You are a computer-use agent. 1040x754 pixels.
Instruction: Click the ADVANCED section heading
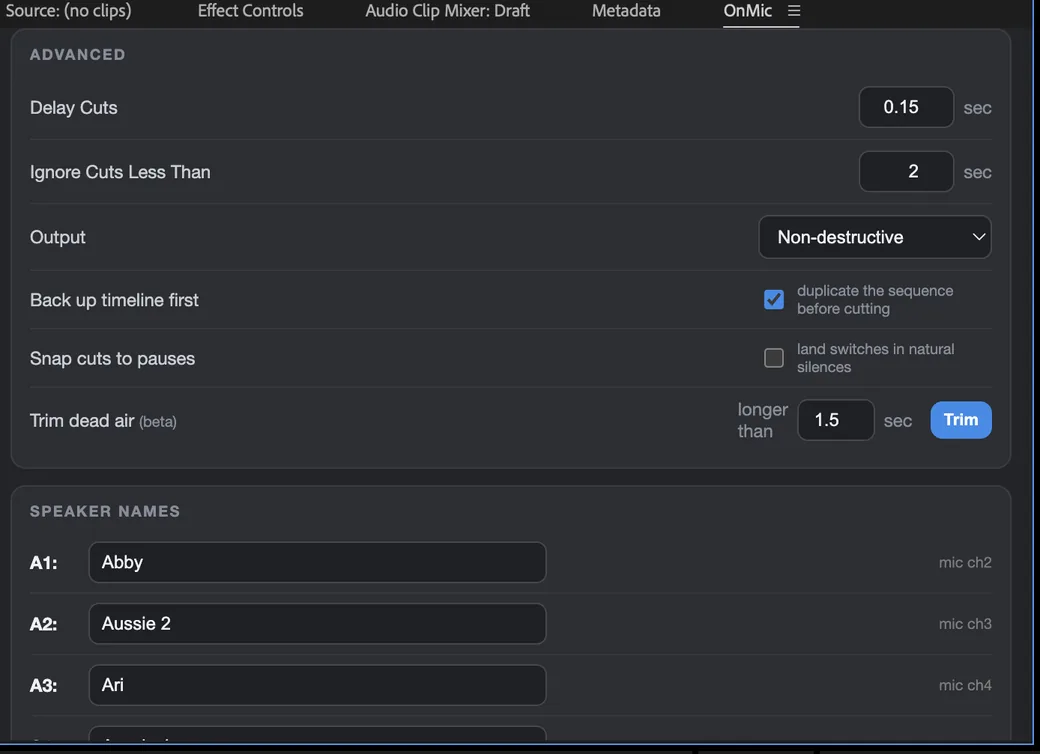(78, 54)
